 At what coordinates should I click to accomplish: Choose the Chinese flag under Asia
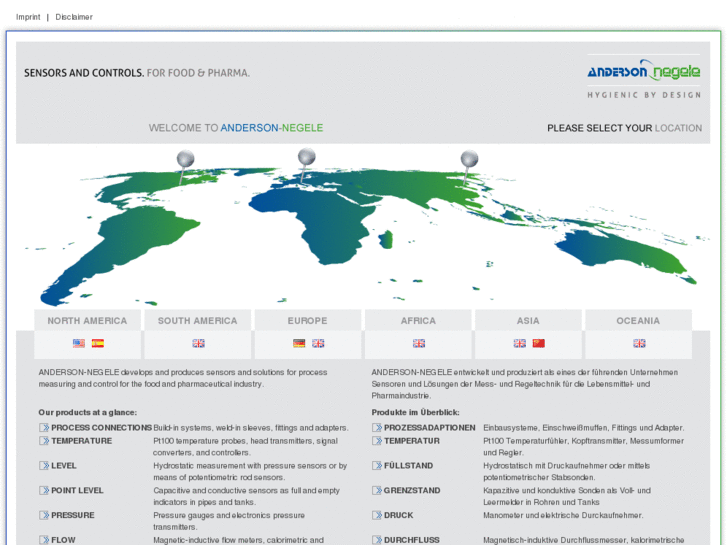(x=539, y=343)
